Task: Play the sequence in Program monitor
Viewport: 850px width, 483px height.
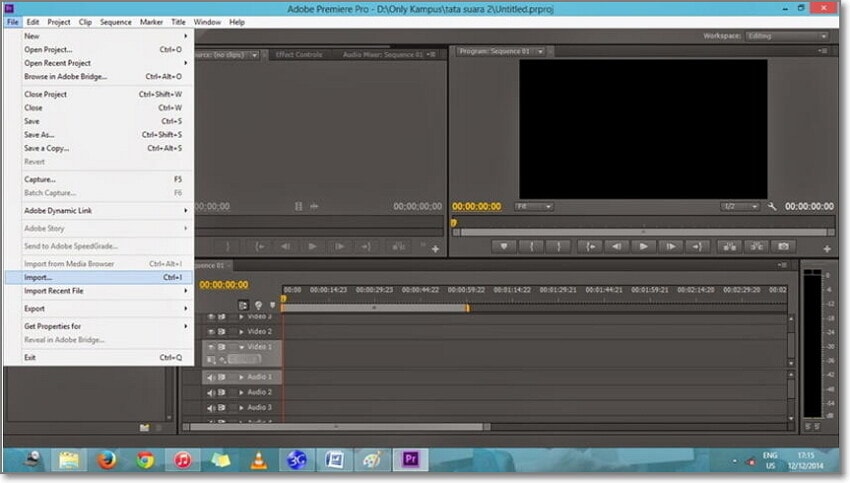Action: click(643, 247)
